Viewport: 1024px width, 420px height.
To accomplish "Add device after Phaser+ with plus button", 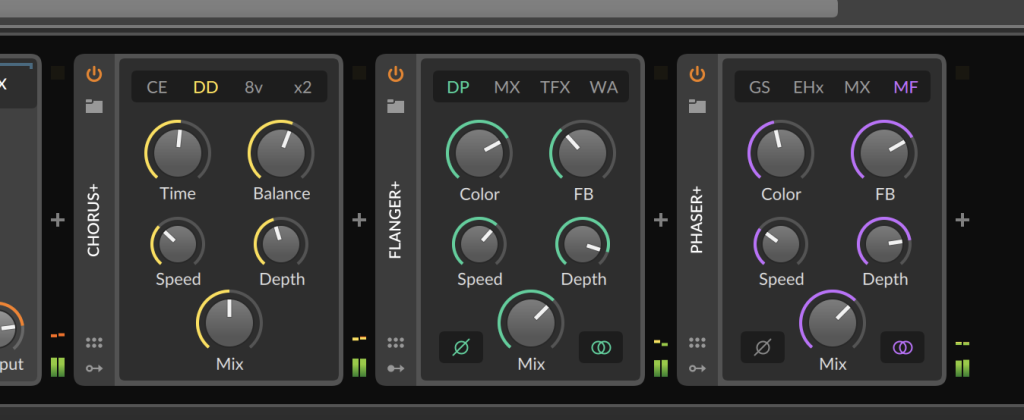I will click(x=962, y=220).
